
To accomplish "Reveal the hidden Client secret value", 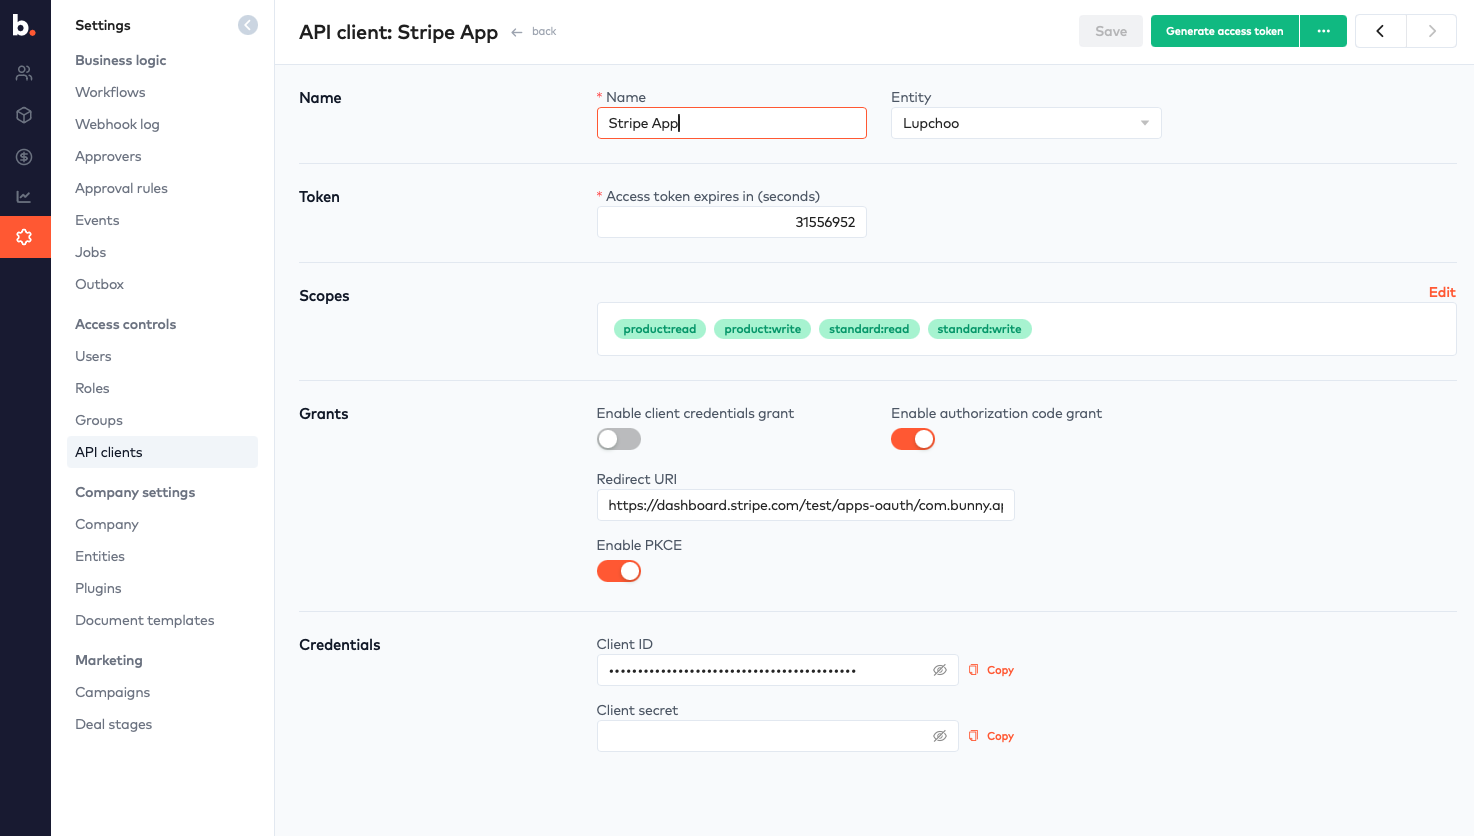I will tap(940, 736).
